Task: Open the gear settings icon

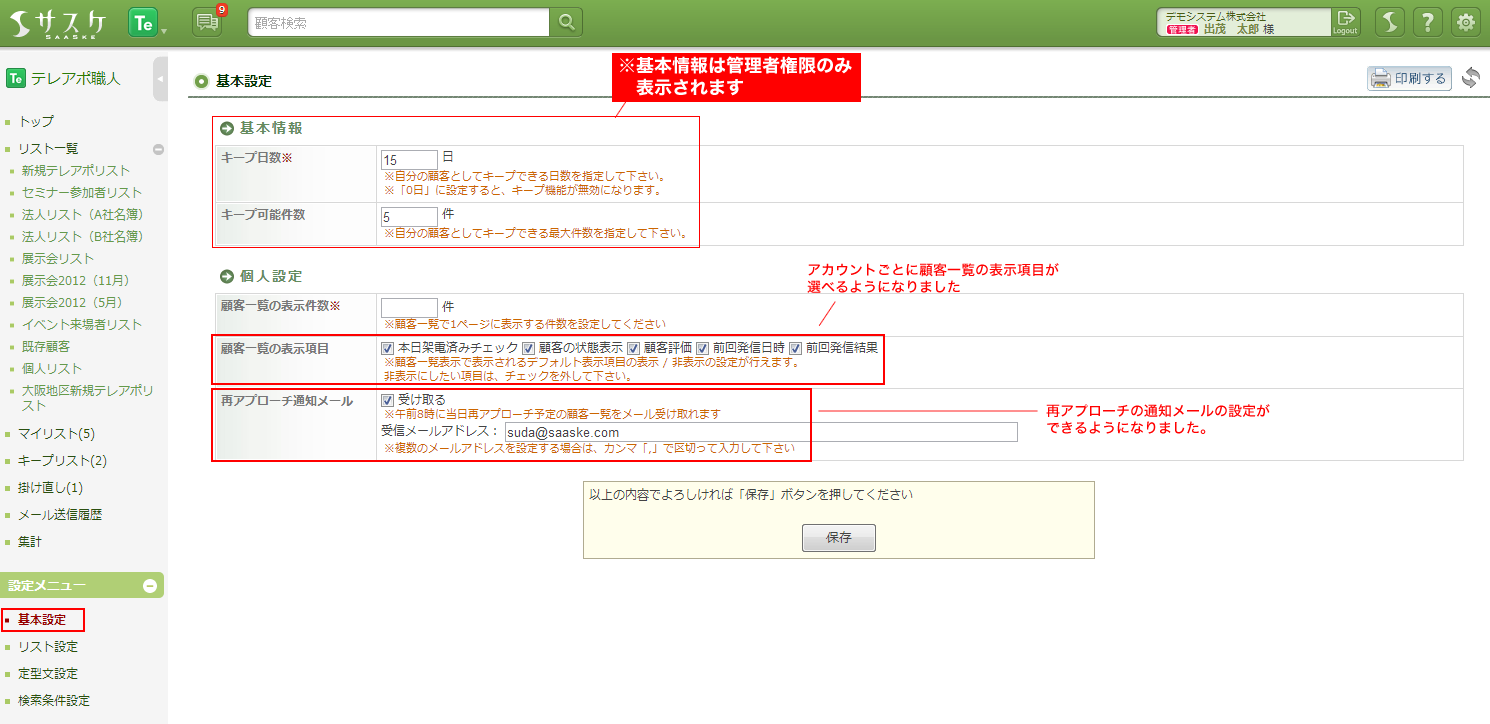Action: click(1466, 22)
